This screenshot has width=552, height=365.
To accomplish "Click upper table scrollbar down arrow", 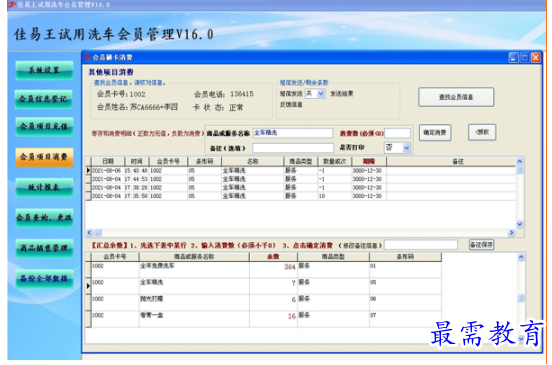I will (x=520, y=224).
